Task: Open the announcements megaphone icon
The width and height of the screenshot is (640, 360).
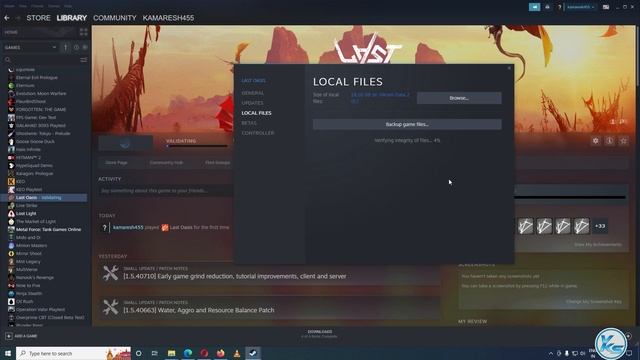Action: 534,7
